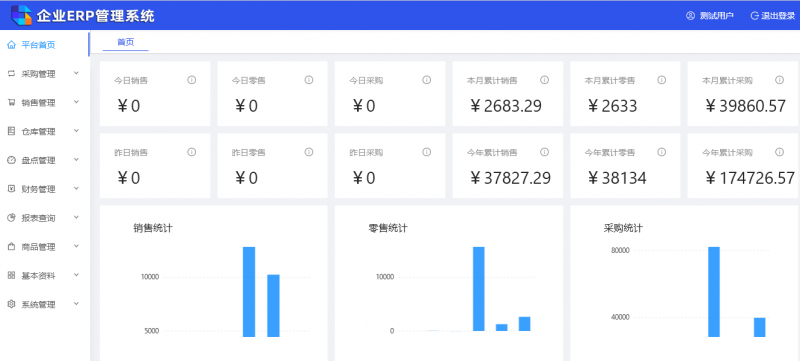Click tallest bar in 采购统计 chart

pyautogui.click(x=714, y=292)
